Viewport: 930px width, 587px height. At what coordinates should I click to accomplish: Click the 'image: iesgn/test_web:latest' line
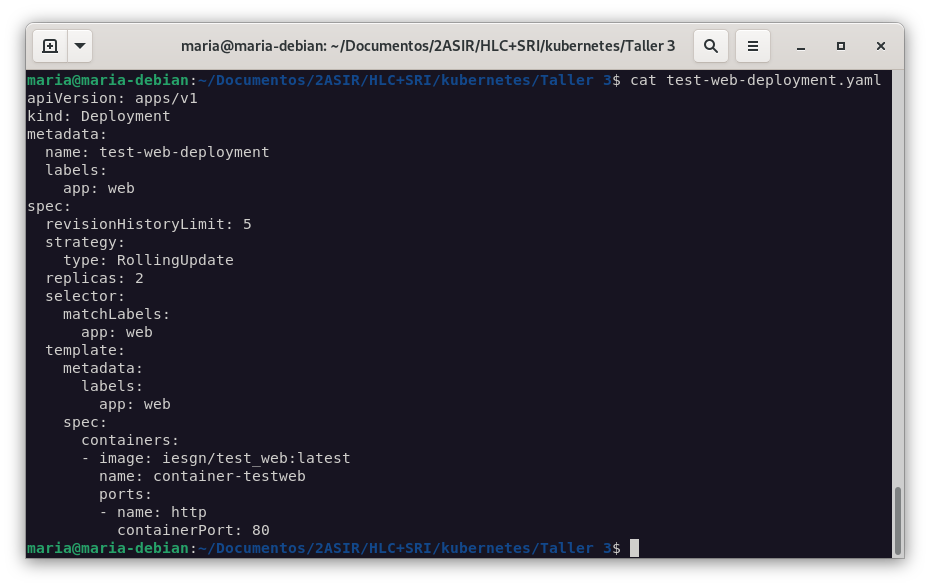(x=224, y=458)
